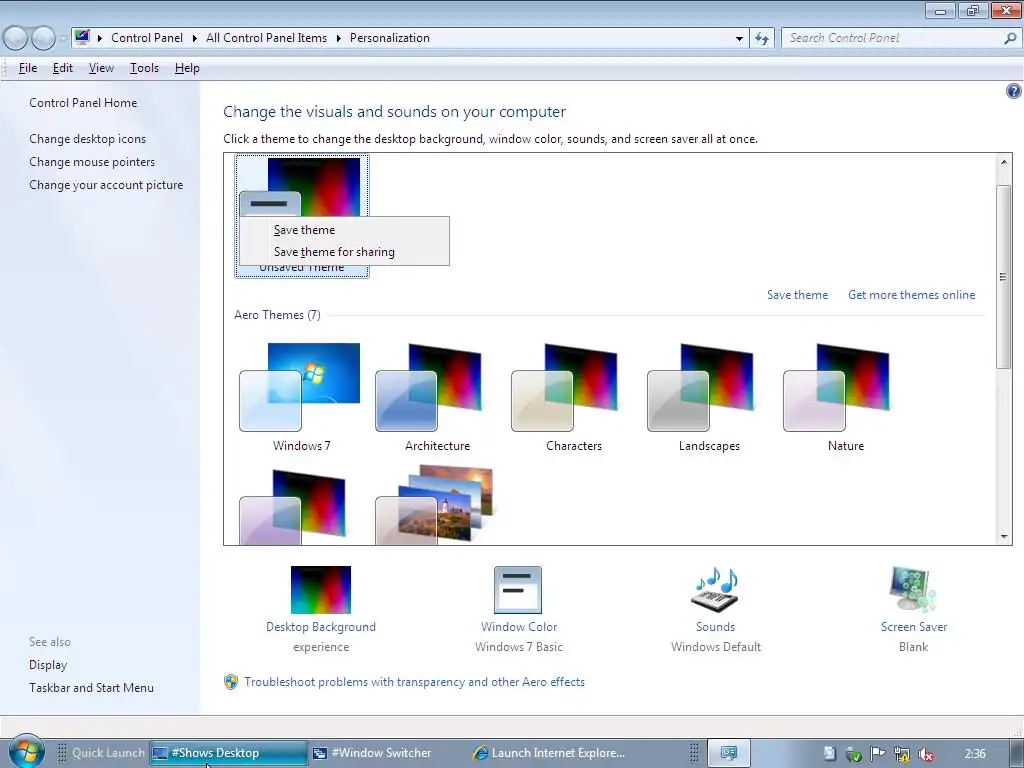Image resolution: width=1024 pixels, height=768 pixels.
Task: Select the Windows 7 theme
Action: click(301, 398)
